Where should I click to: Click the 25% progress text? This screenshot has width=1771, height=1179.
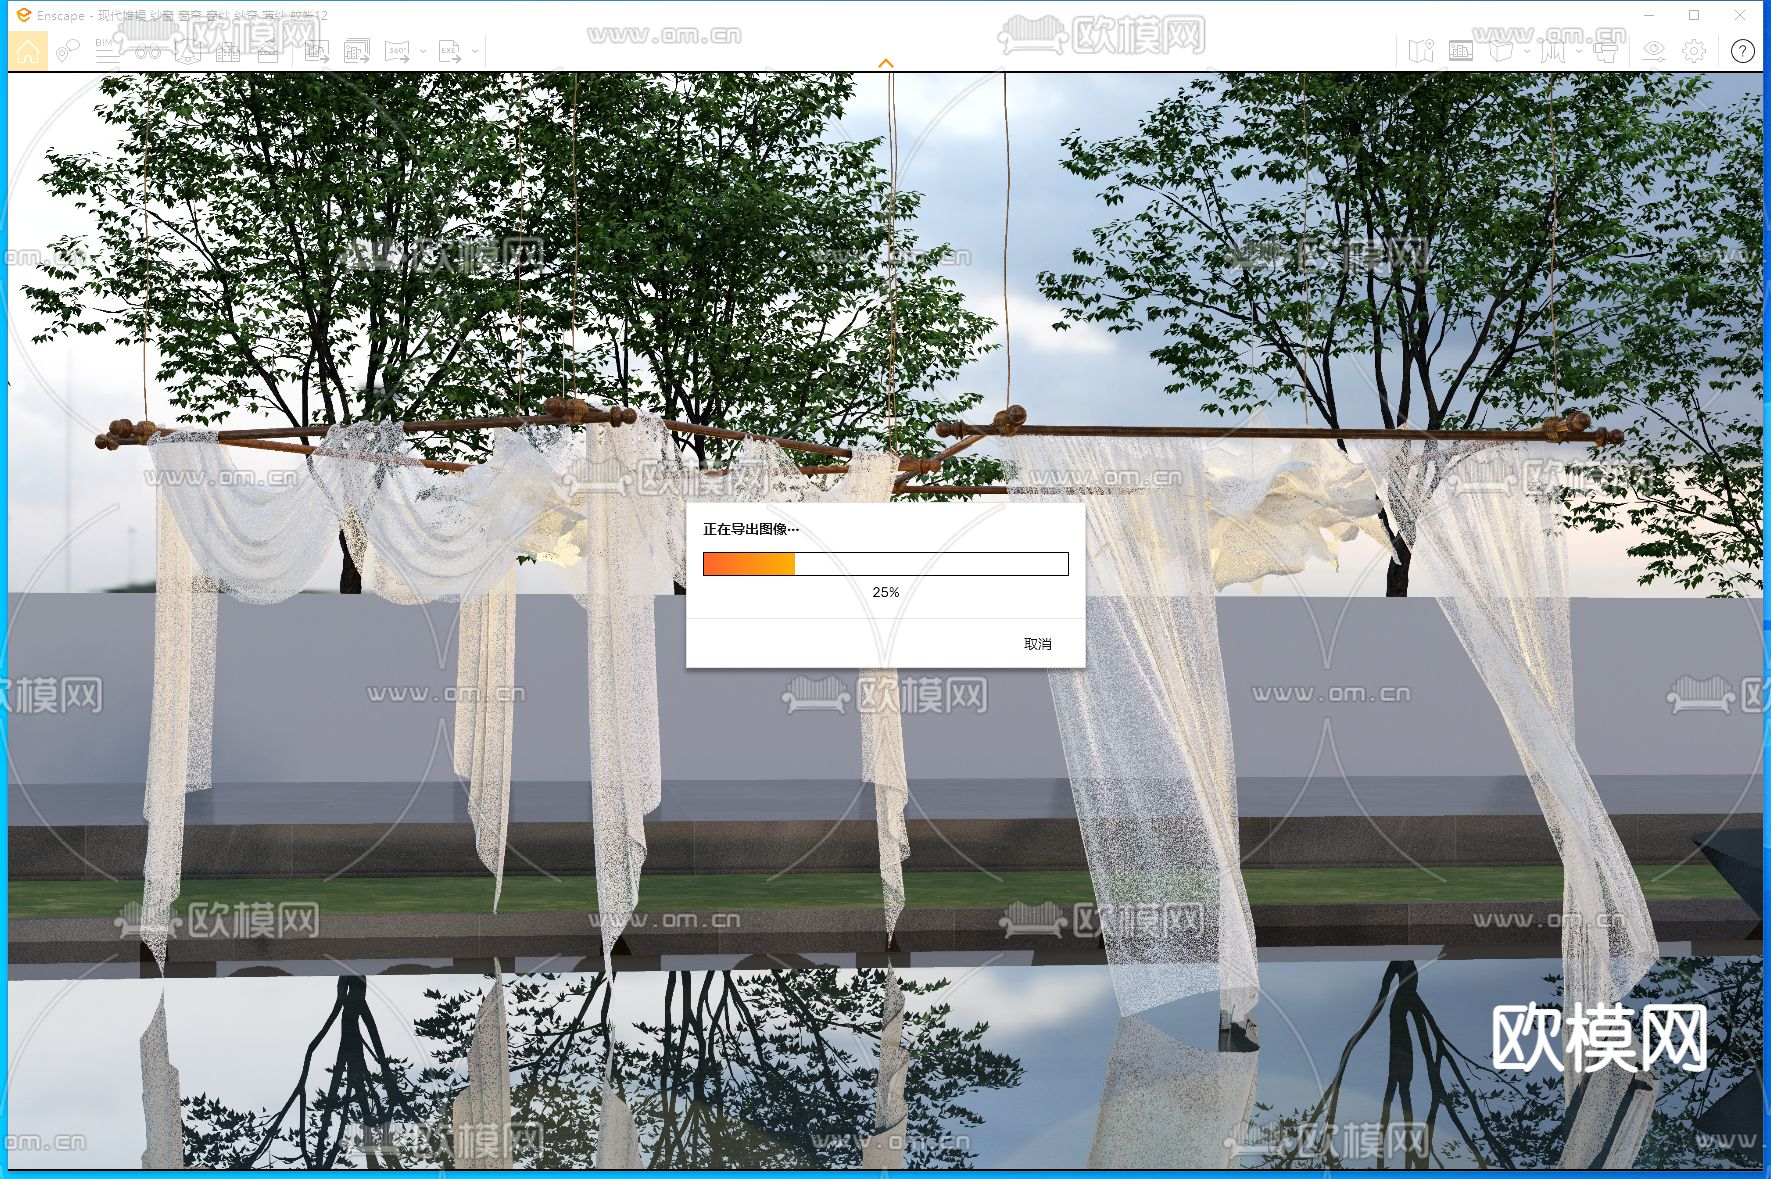pos(886,592)
